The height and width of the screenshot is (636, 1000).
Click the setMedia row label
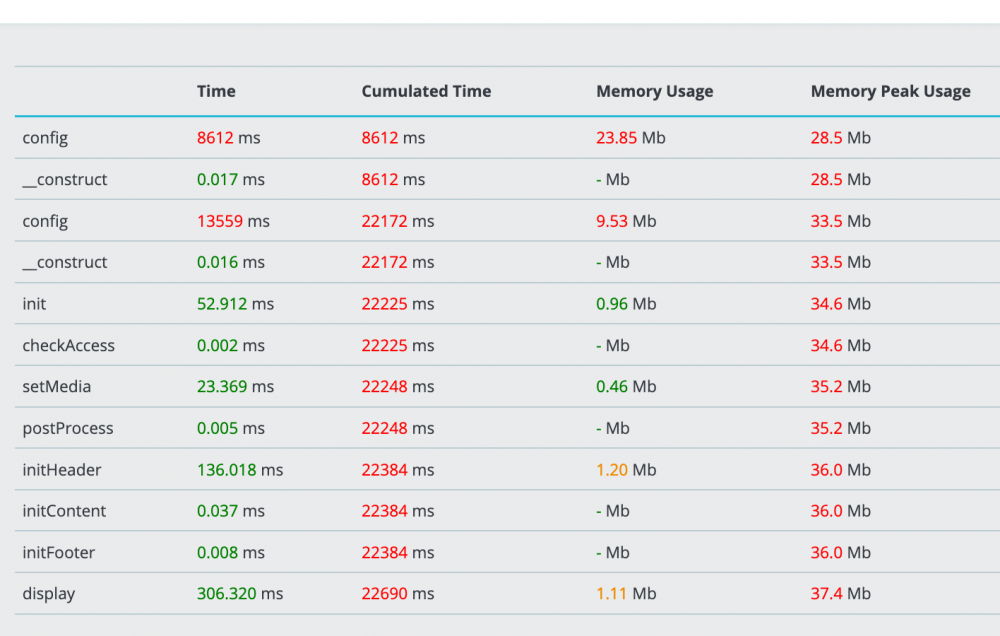(x=57, y=387)
